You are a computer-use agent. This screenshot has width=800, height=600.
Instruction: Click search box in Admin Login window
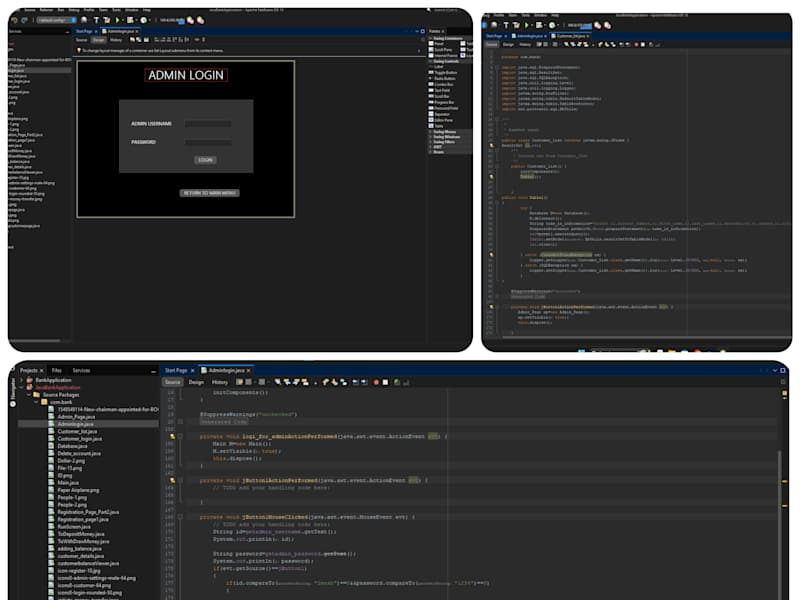[x=447, y=10]
